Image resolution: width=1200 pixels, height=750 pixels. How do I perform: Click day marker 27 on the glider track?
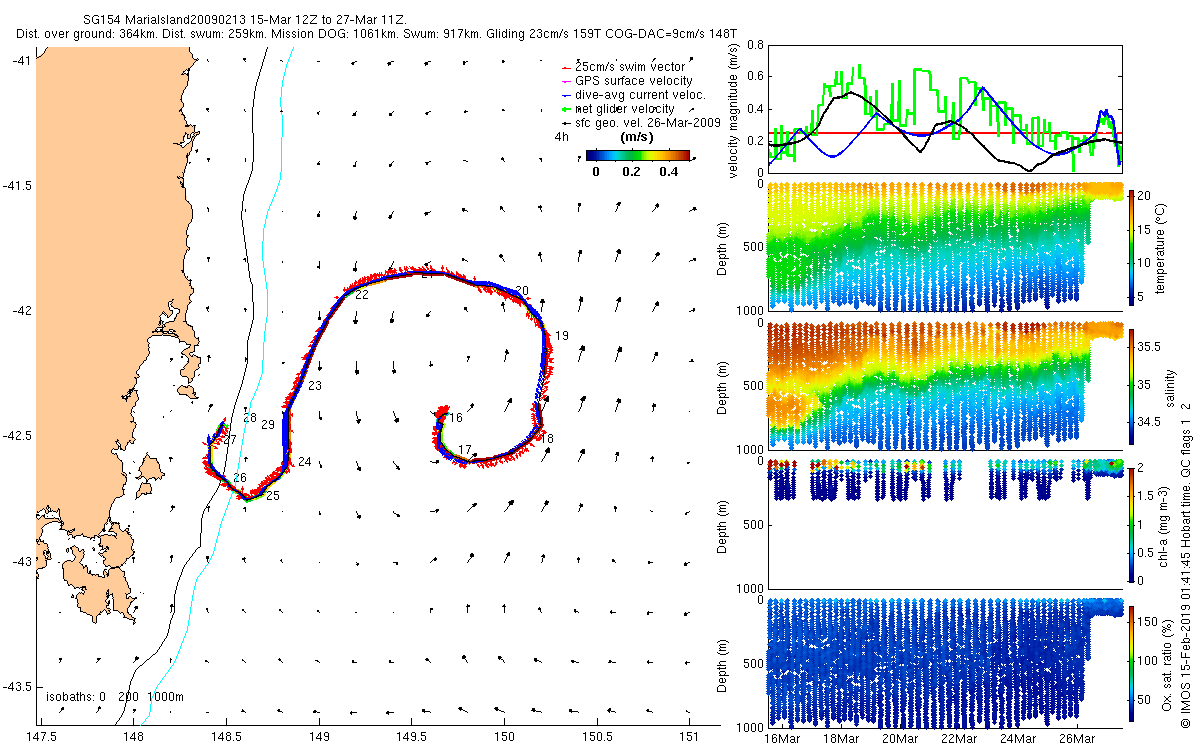click(230, 440)
